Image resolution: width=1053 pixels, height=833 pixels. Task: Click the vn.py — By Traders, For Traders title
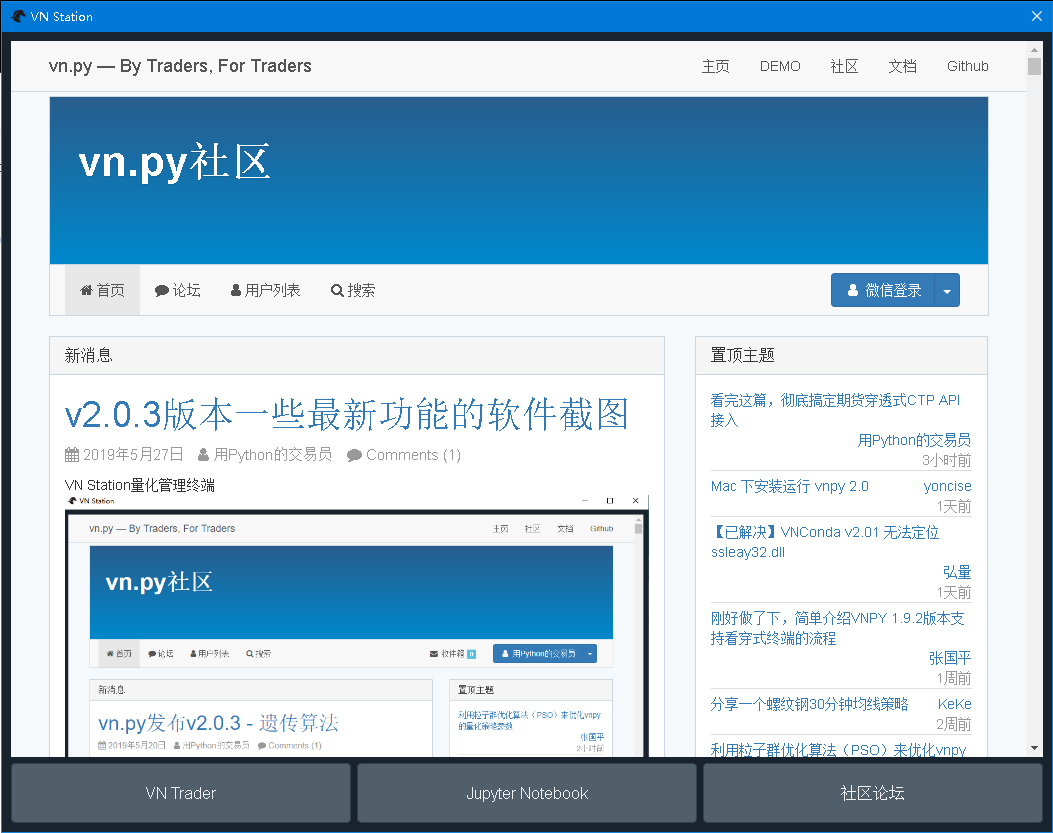pyautogui.click(x=180, y=66)
